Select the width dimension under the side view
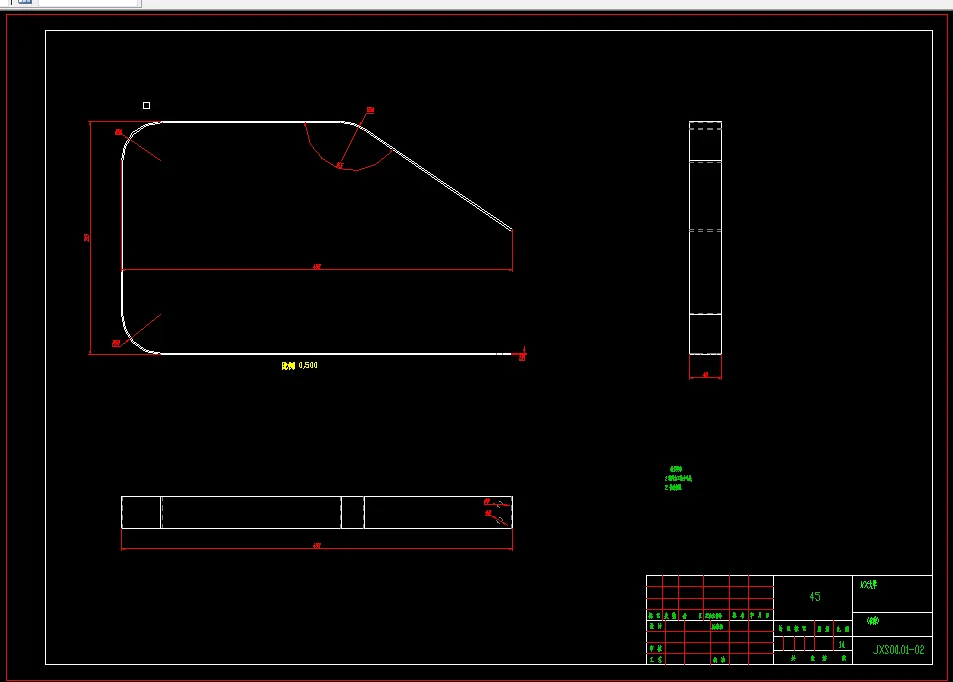The width and height of the screenshot is (953, 682). point(705,375)
